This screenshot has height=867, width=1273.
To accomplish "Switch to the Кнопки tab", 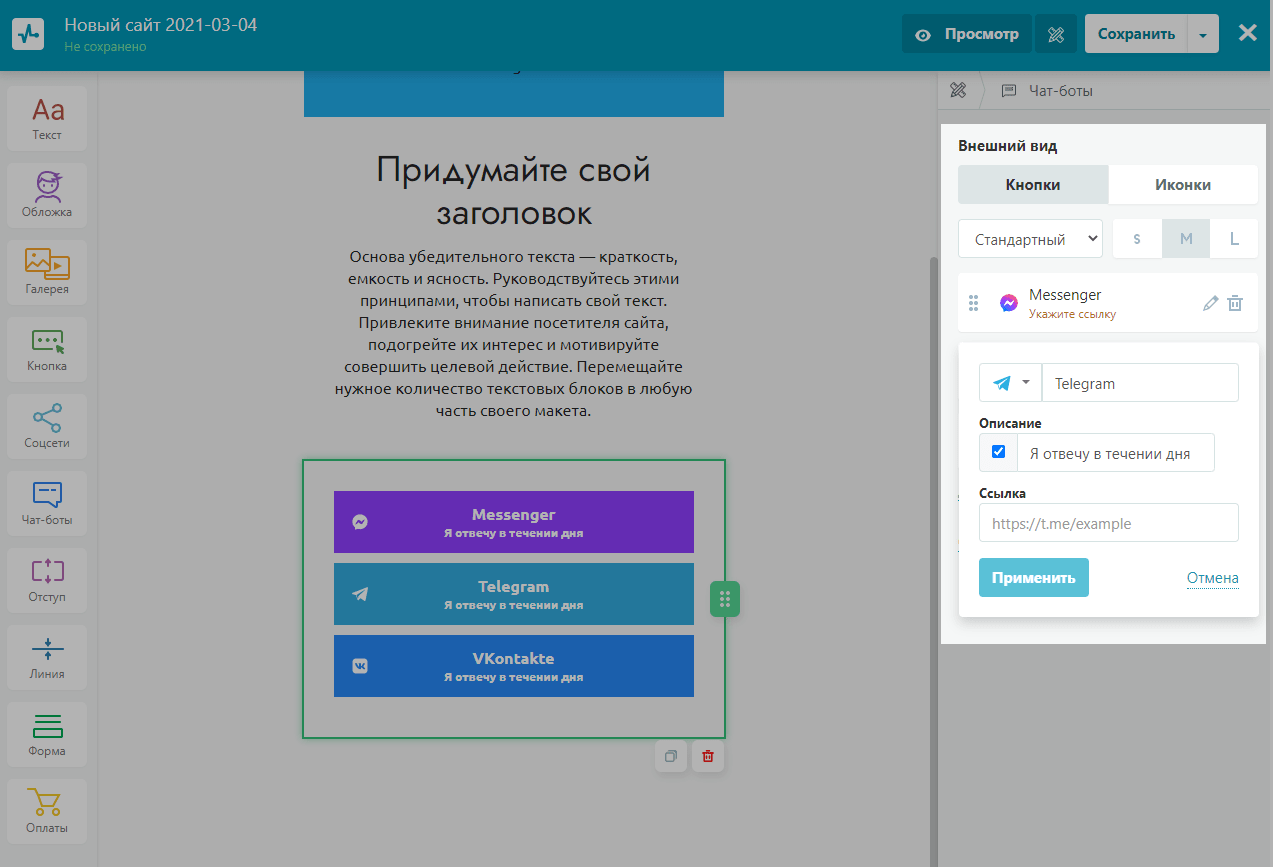I will coord(1033,185).
